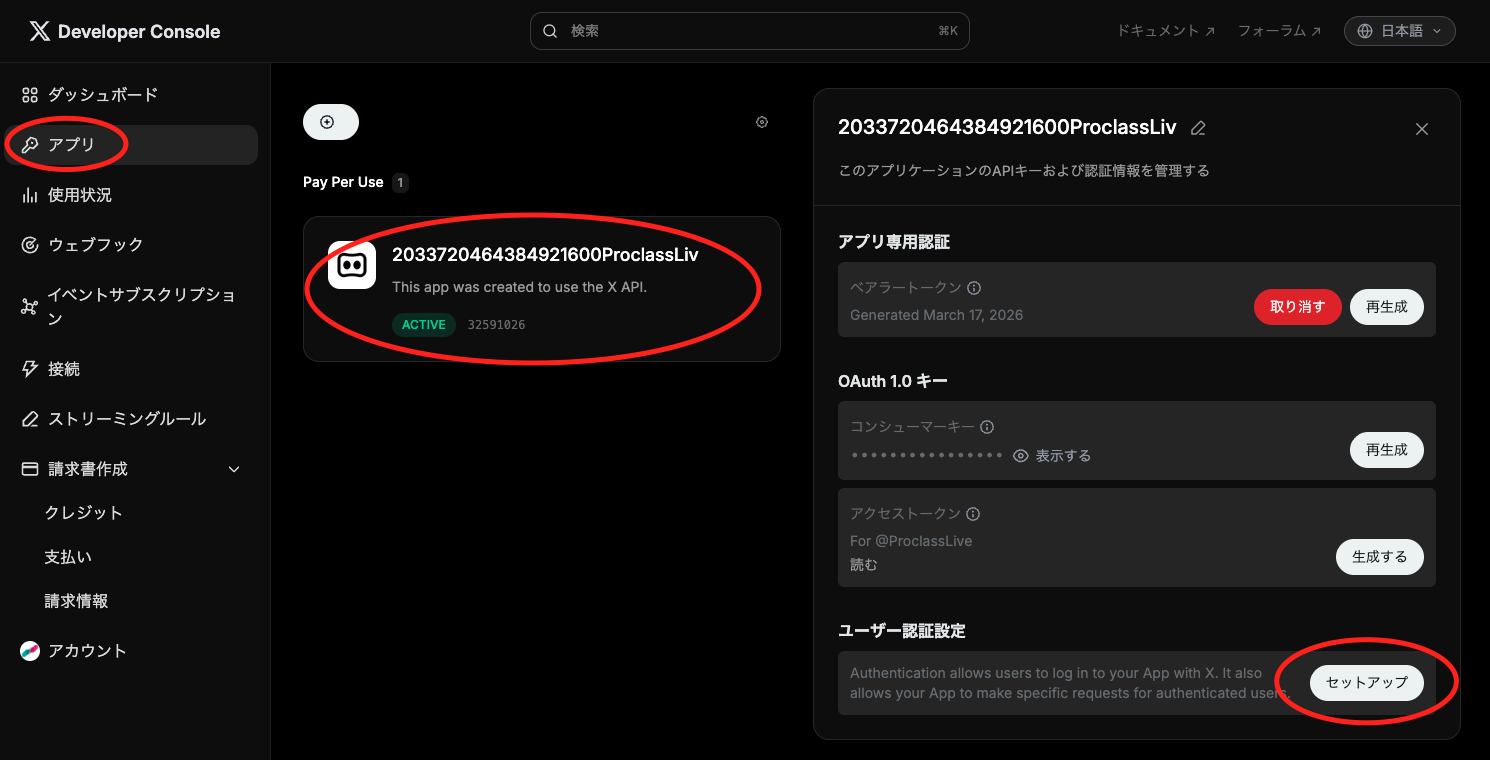Focus the search (検索) field
The width and height of the screenshot is (1490, 760).
click(750, 31)
